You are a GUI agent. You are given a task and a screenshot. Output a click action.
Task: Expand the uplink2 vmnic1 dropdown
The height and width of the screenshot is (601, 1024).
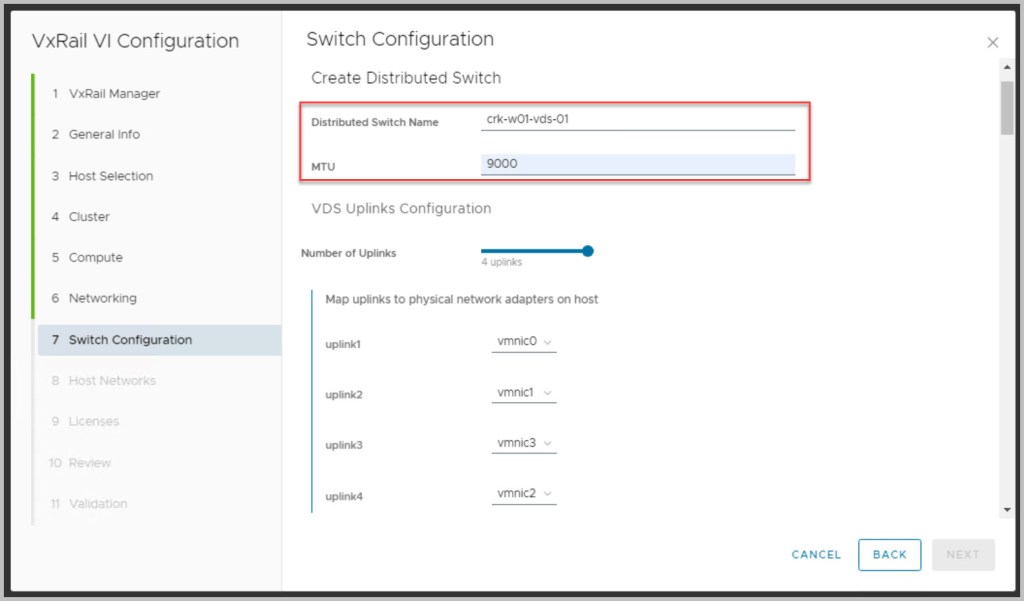point(524,393)
